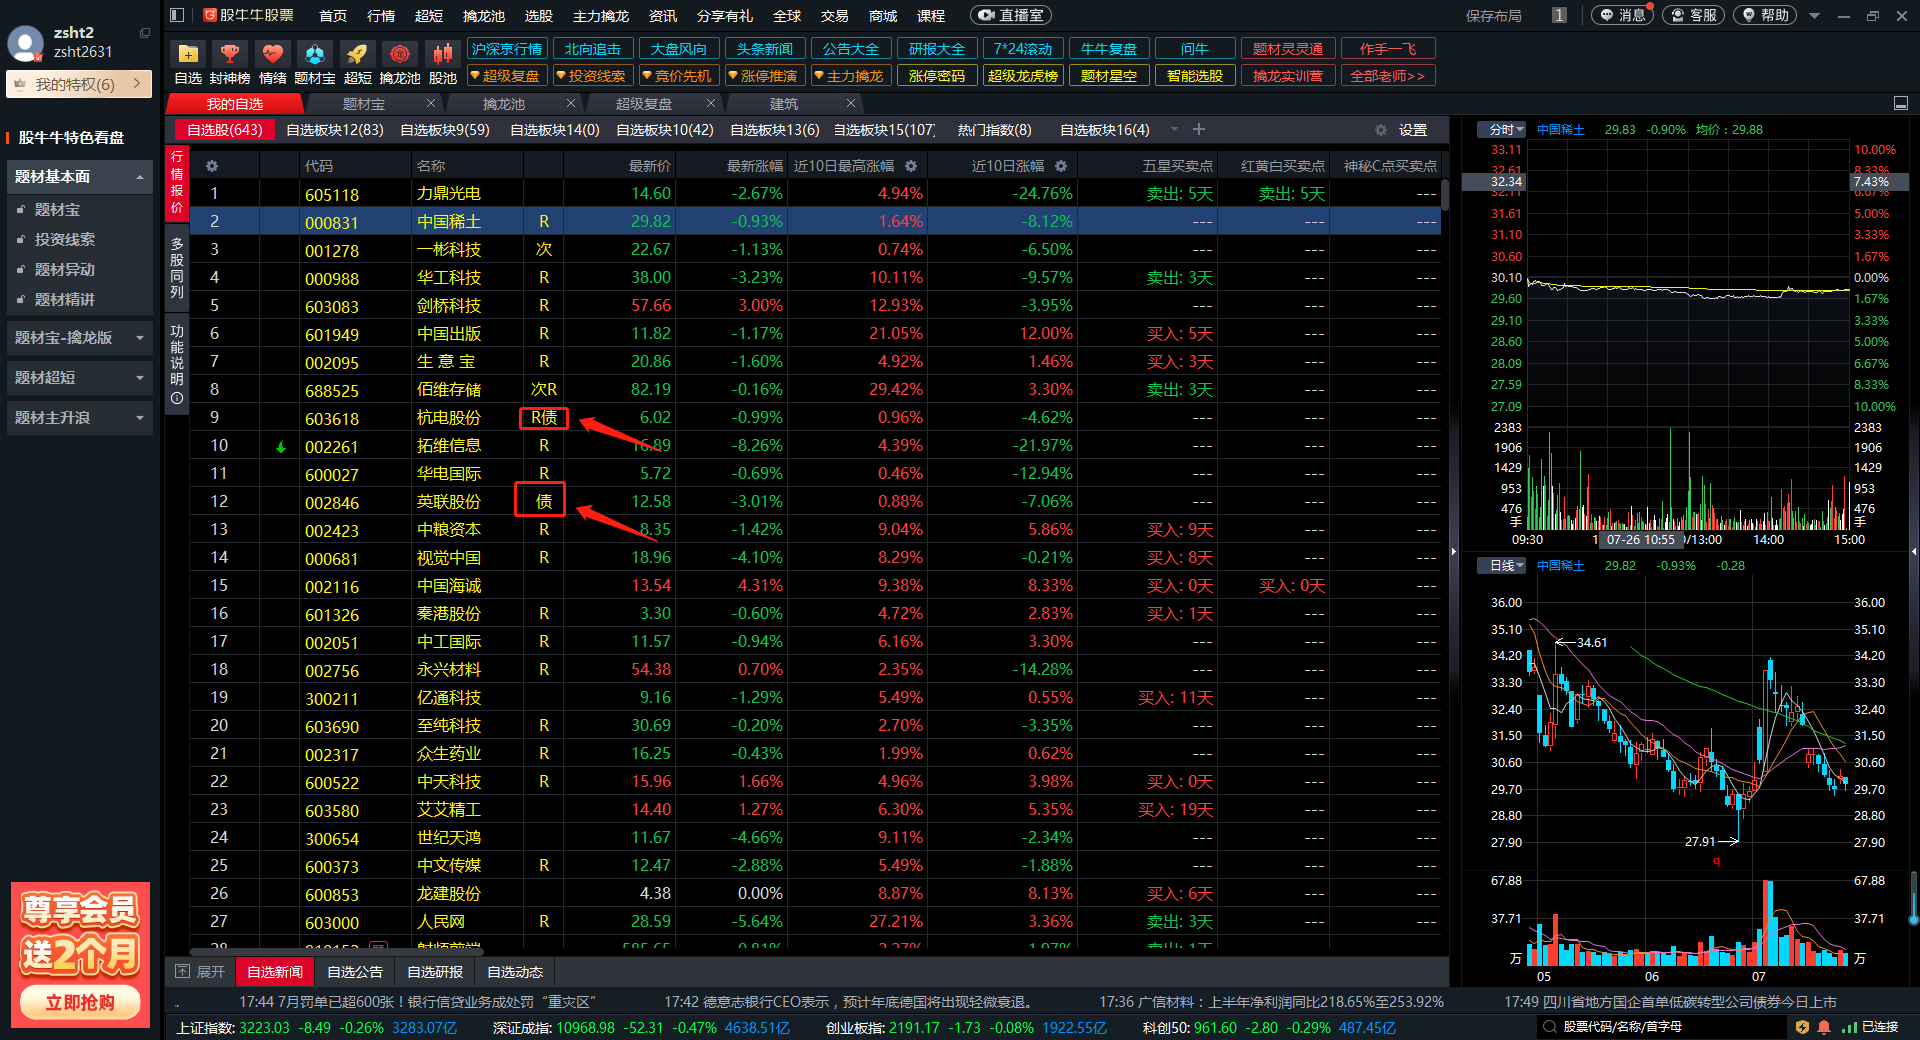
Task: Open 我的特权(6) privileges
Action: tap(79, 84)
